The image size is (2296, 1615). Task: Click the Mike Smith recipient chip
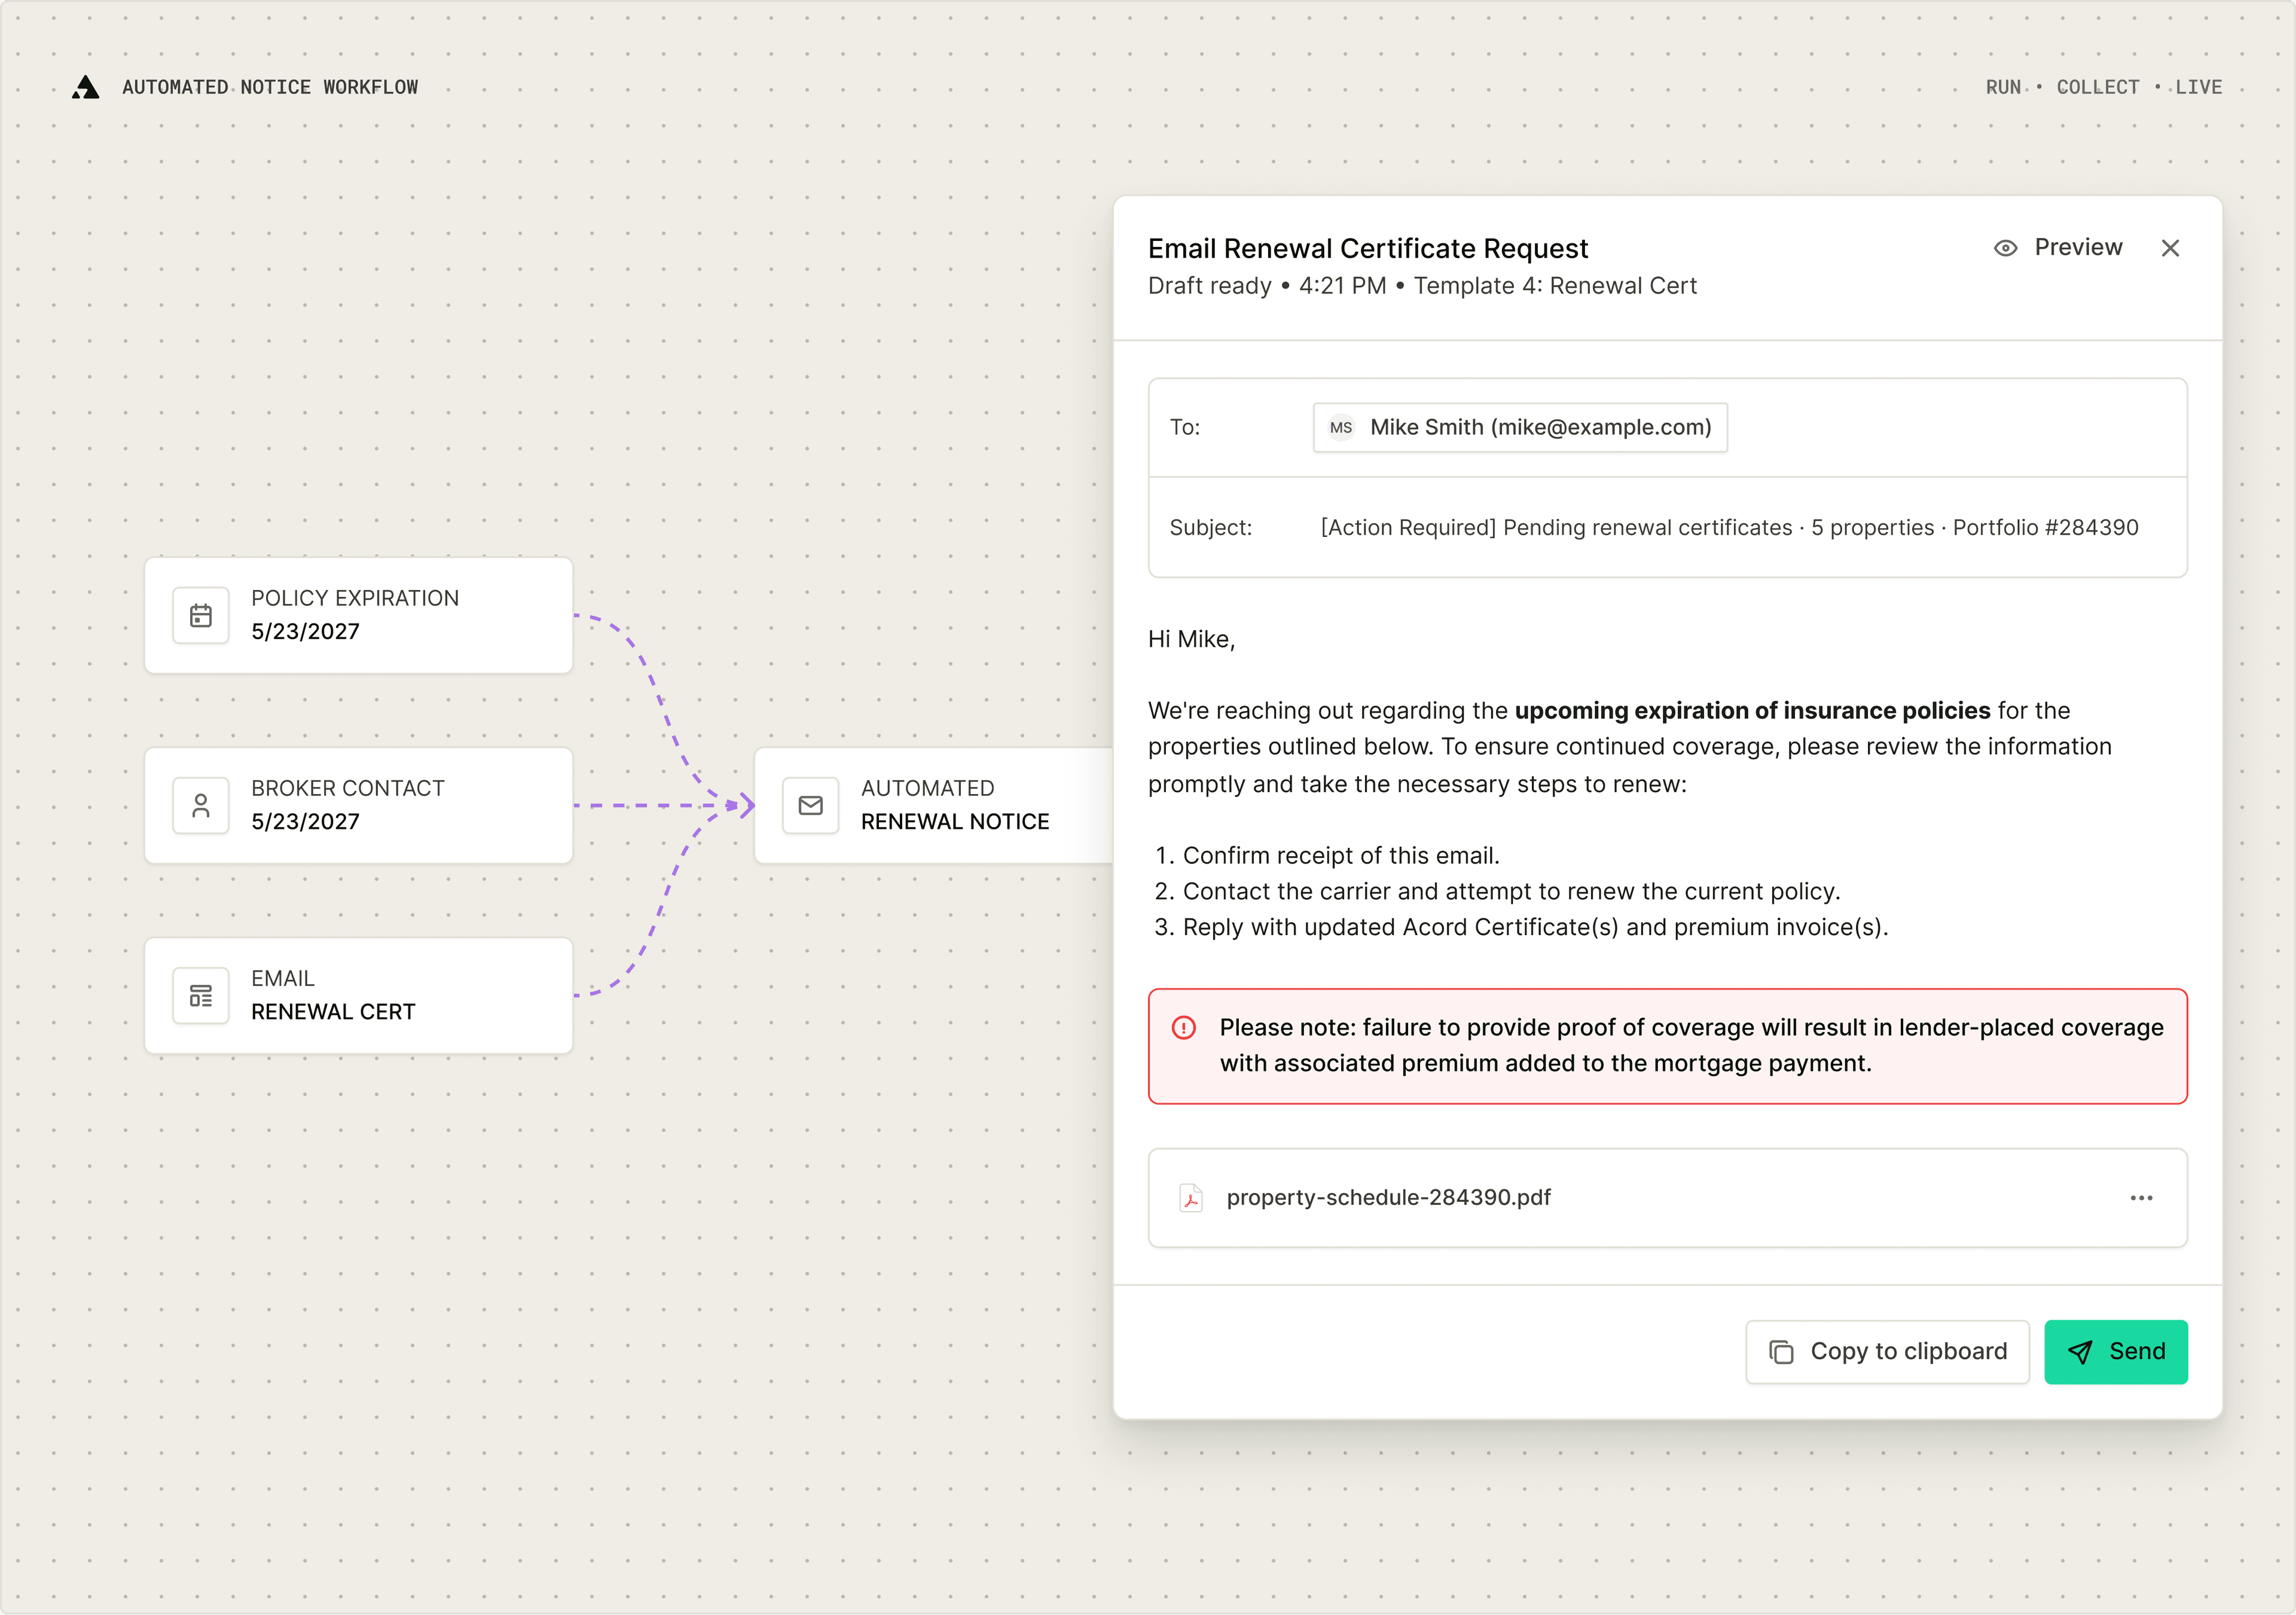pyautogui.click(x=1520, y=428)
